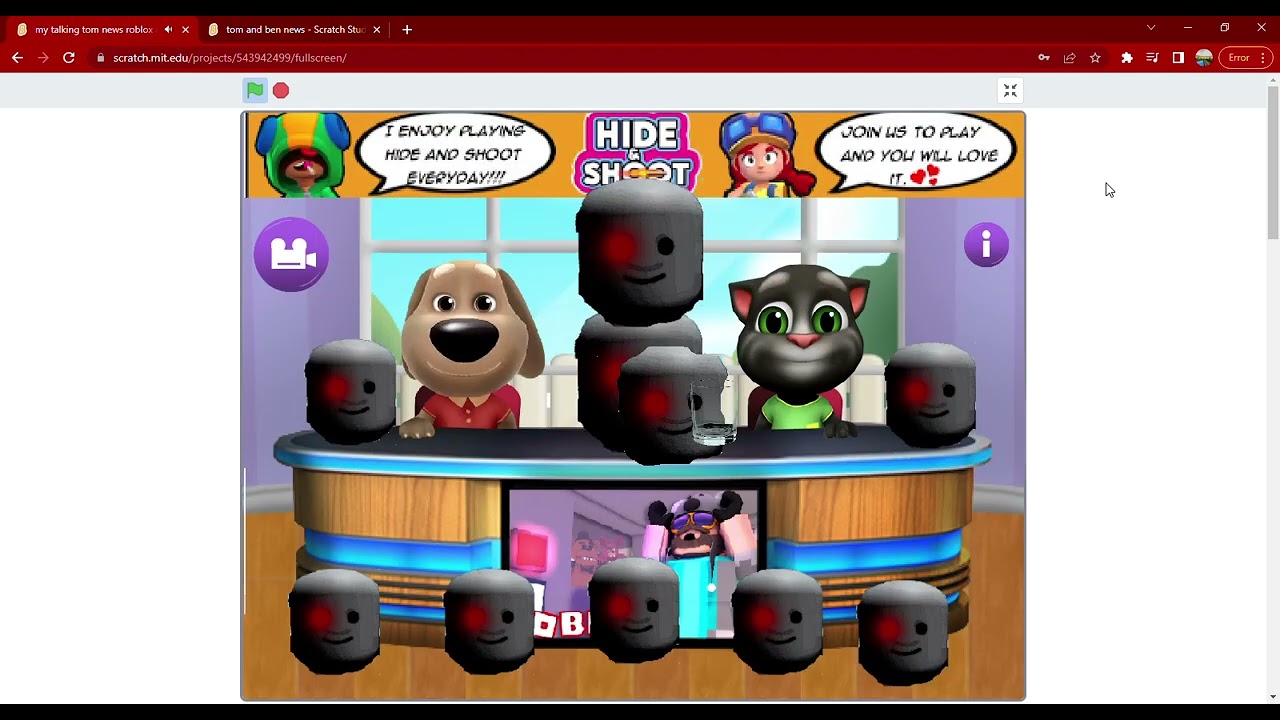This screenshot has width=1280, height=720.
Task: Click the browser forward arrow
Action: coord(43,58)
